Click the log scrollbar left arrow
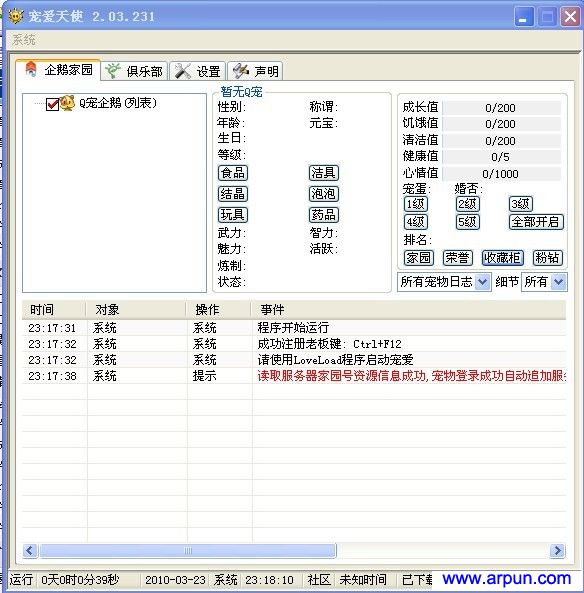 click(30, 551)
